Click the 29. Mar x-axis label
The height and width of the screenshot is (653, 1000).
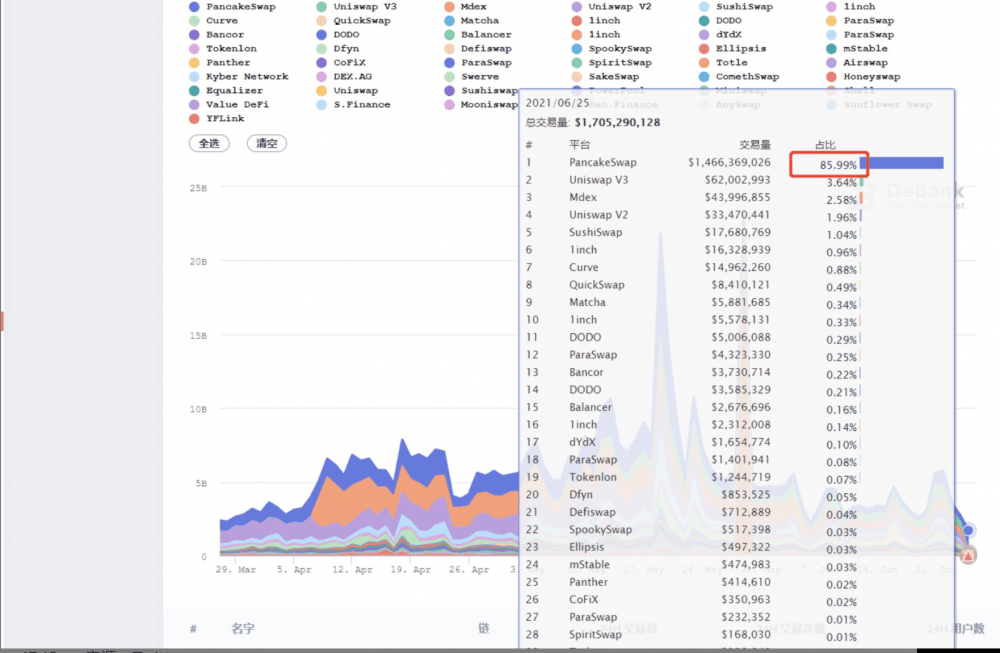click(x=236, y=569)
